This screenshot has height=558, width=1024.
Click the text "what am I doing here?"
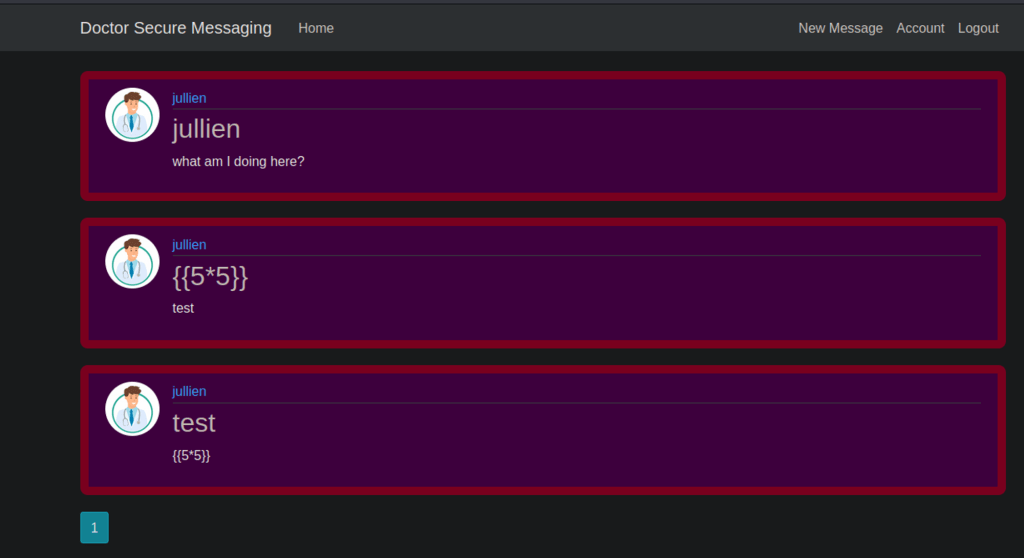[238, 161]
